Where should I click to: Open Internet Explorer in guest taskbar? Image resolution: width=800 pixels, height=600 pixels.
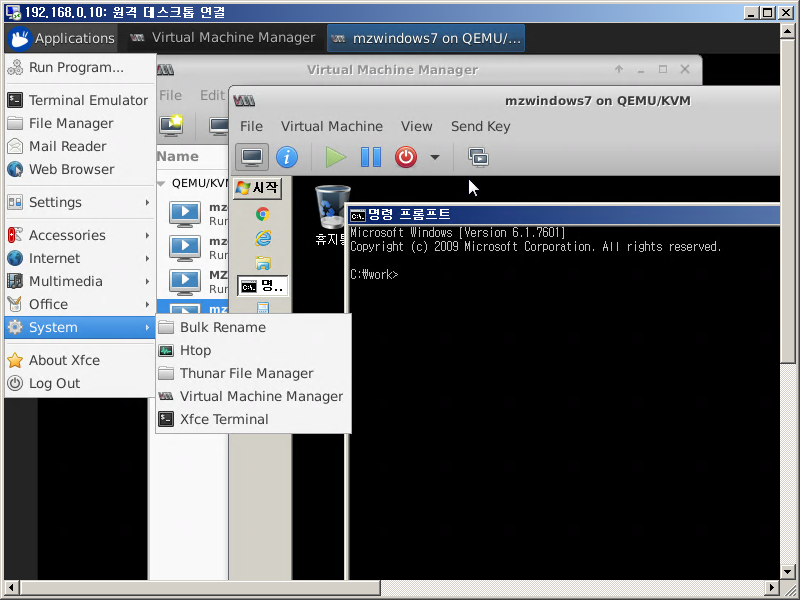click(x=263, y=238)
